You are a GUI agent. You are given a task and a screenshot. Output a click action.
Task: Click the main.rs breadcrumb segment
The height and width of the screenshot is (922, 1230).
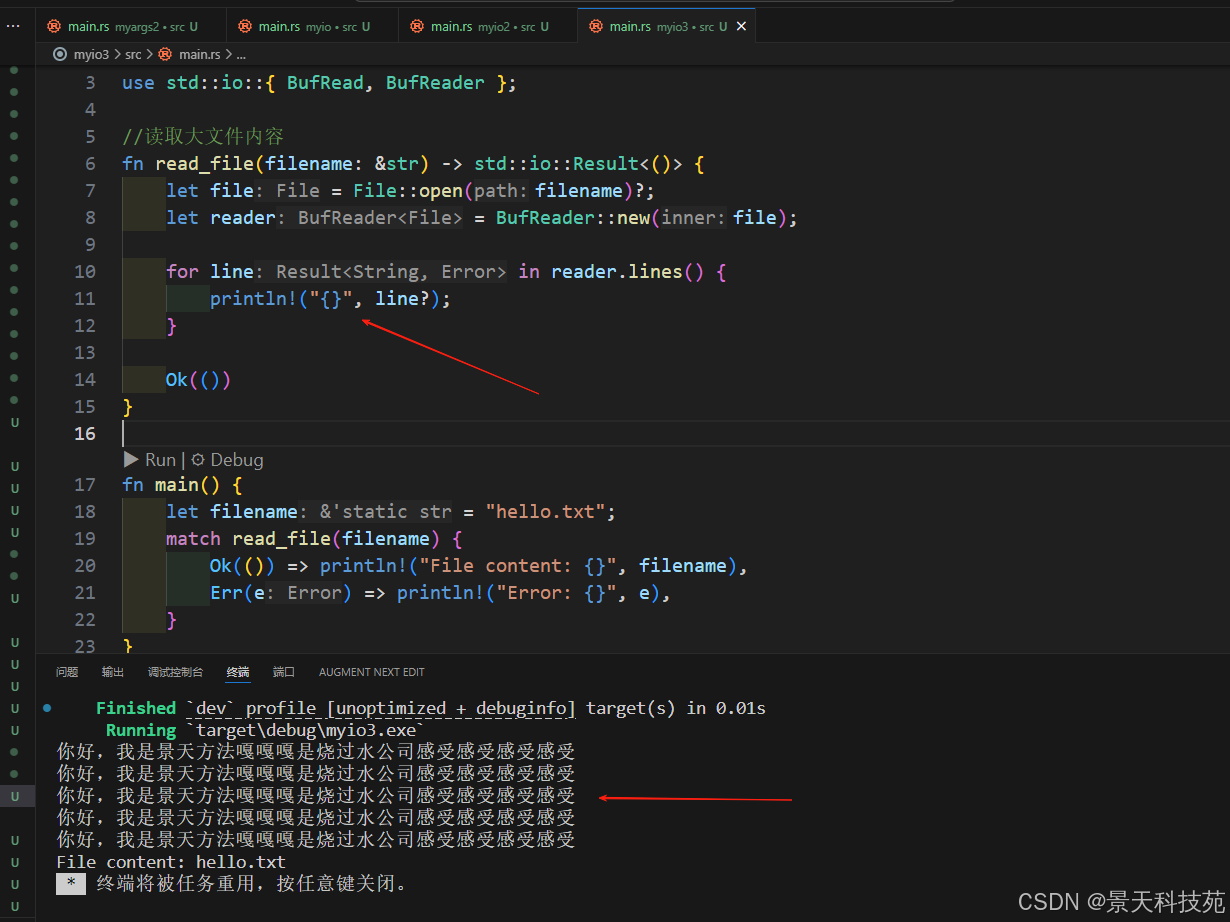pyautogui.click(x=199, y=54)
